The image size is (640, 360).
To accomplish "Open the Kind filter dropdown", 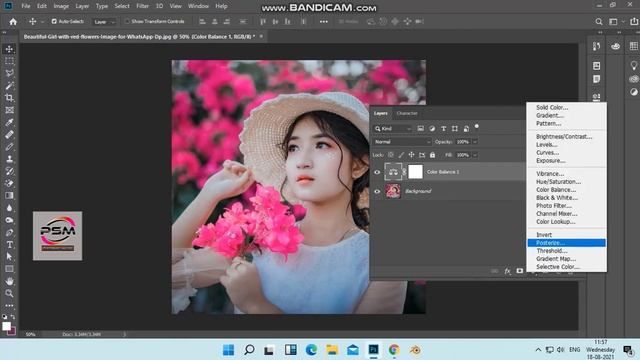I will click(393, 129).
